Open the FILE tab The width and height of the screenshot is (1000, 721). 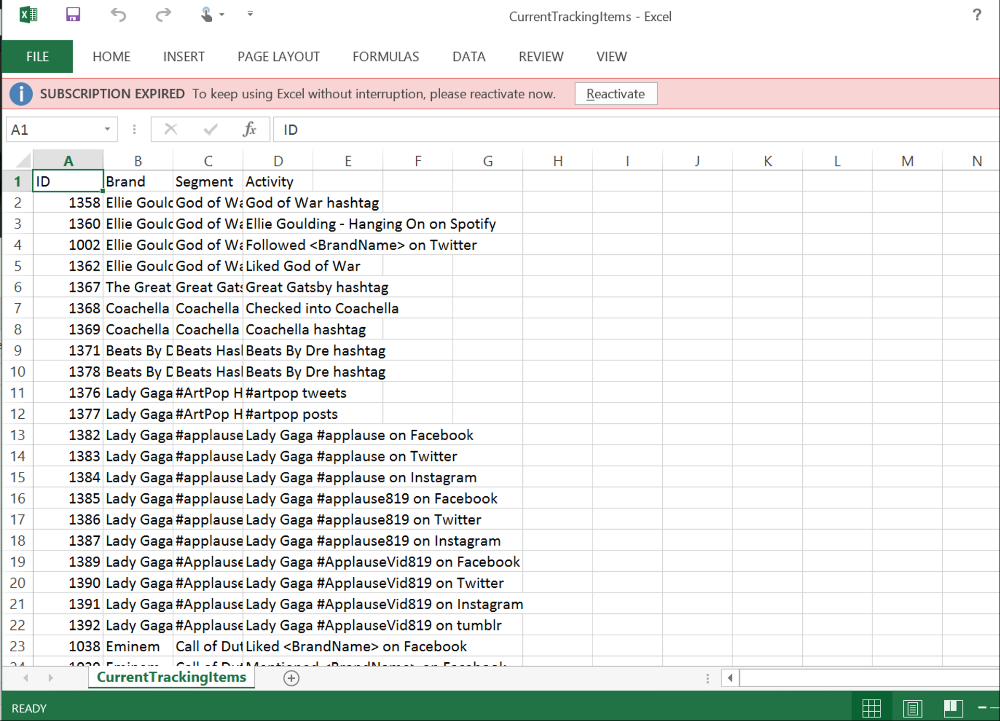point(38,57)
